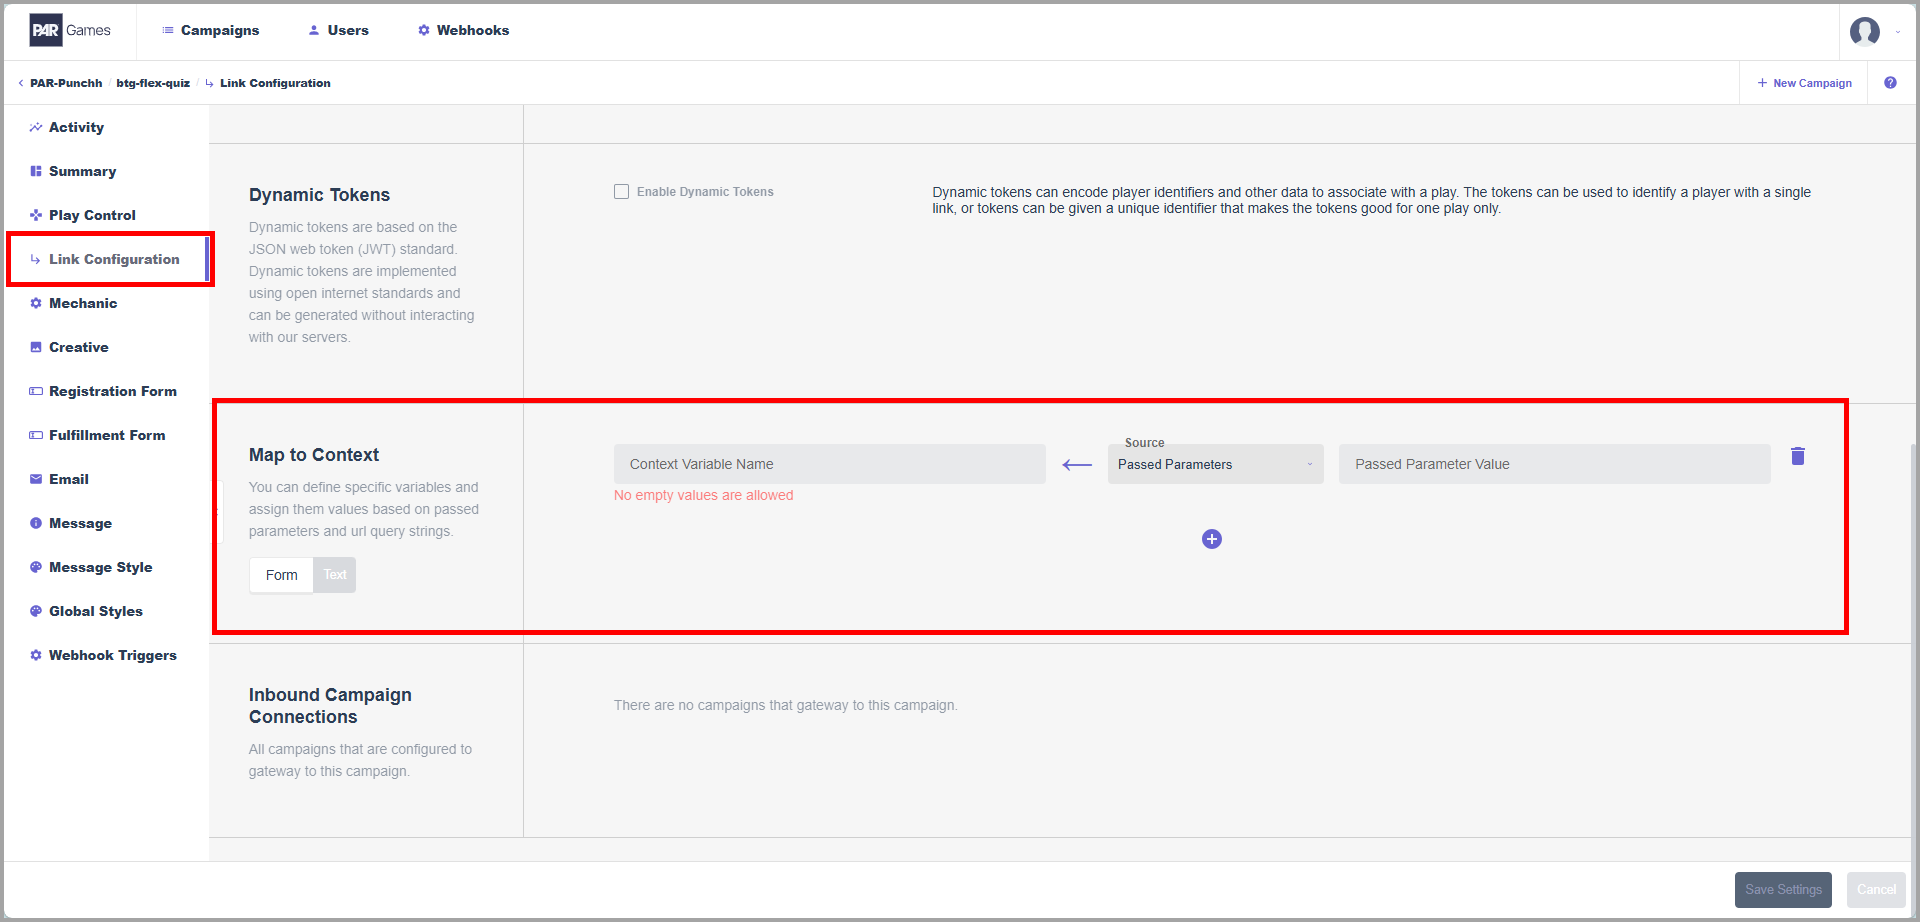Click the Play Control icon

[36, 215]
